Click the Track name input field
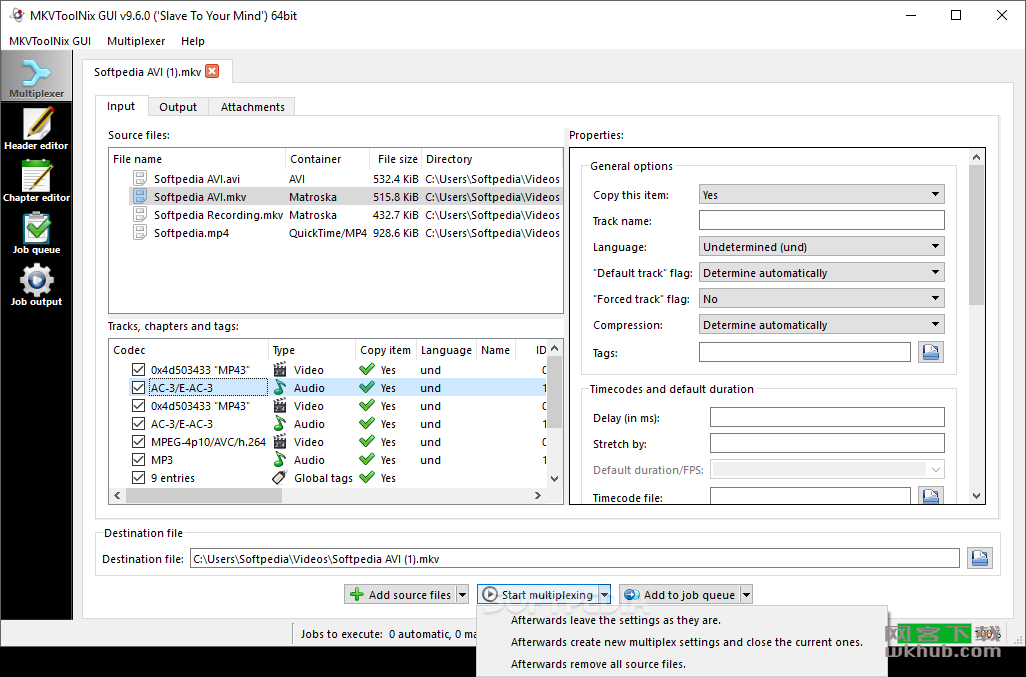 821,220
